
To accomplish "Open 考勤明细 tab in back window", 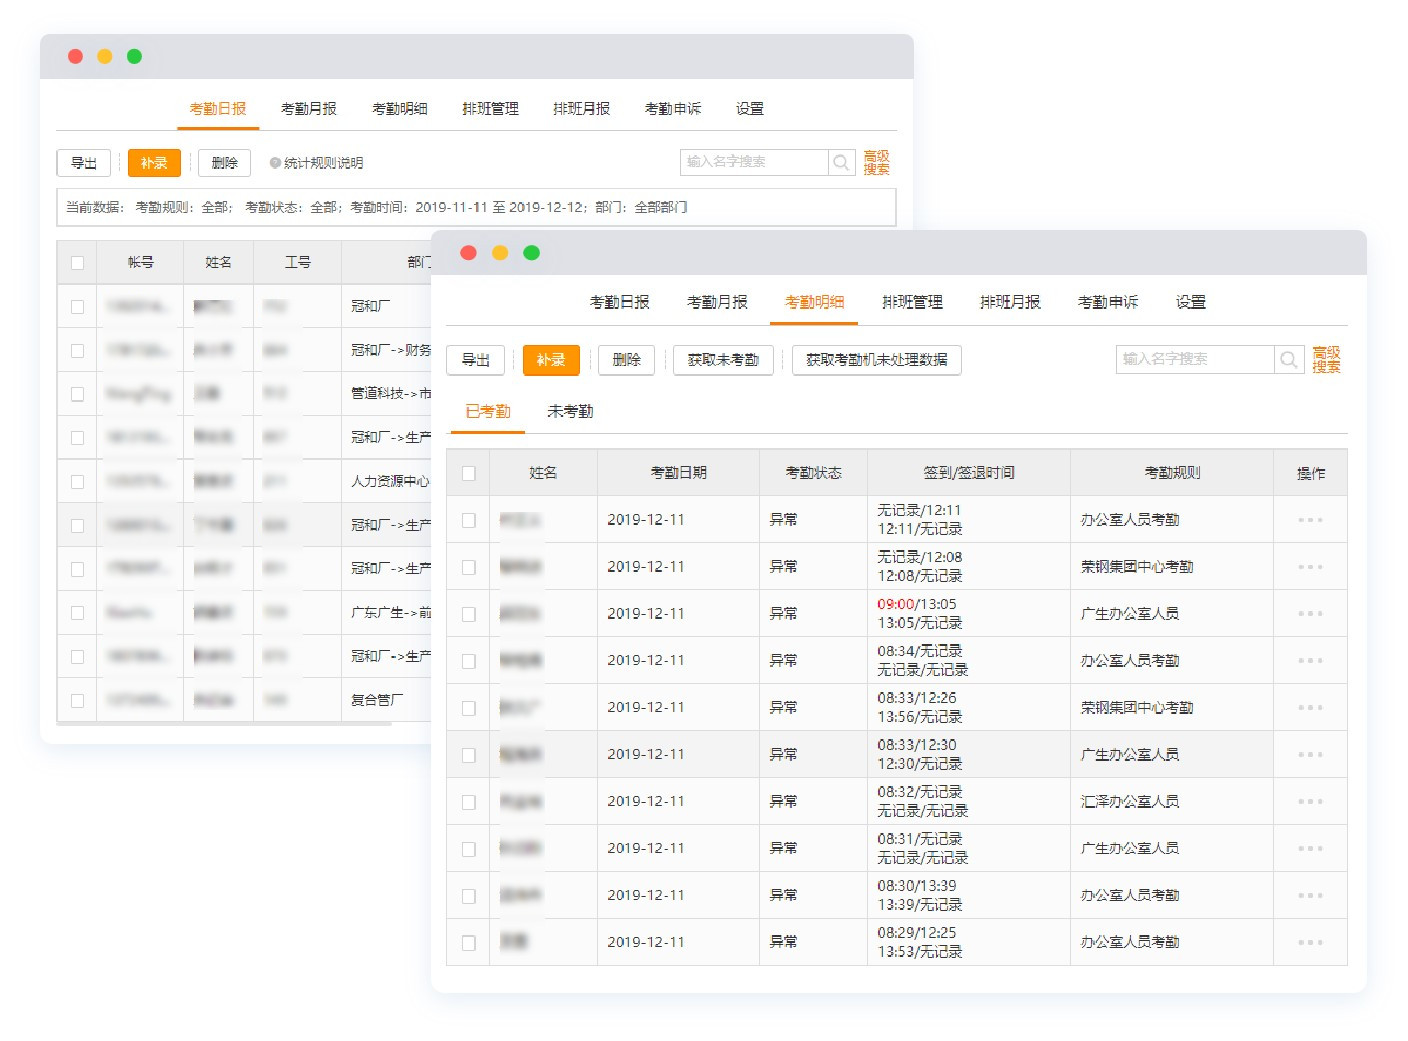I will (400, 109).
